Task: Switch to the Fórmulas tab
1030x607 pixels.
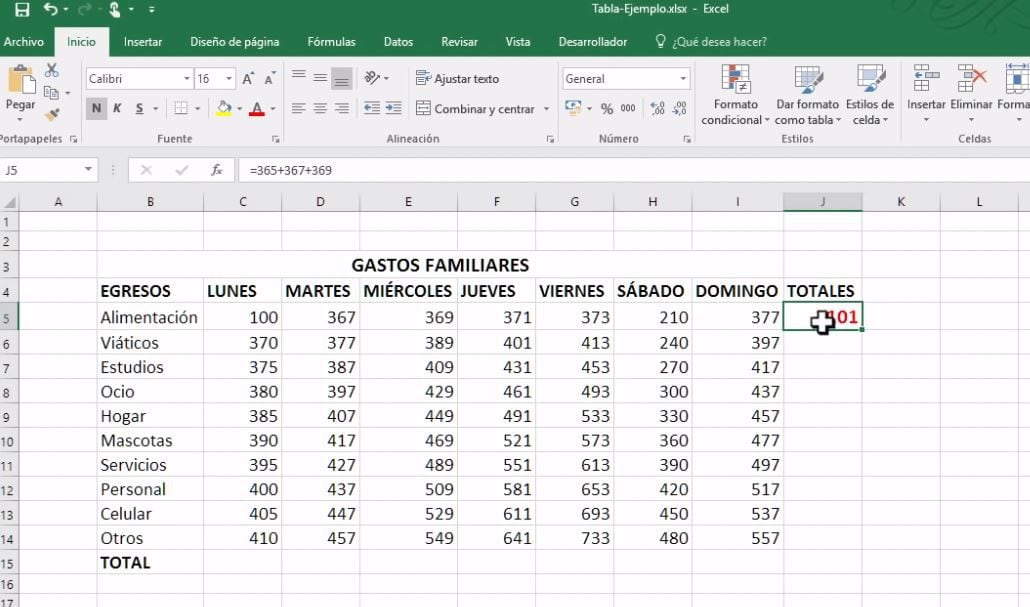Action: [x=331, y=42]
